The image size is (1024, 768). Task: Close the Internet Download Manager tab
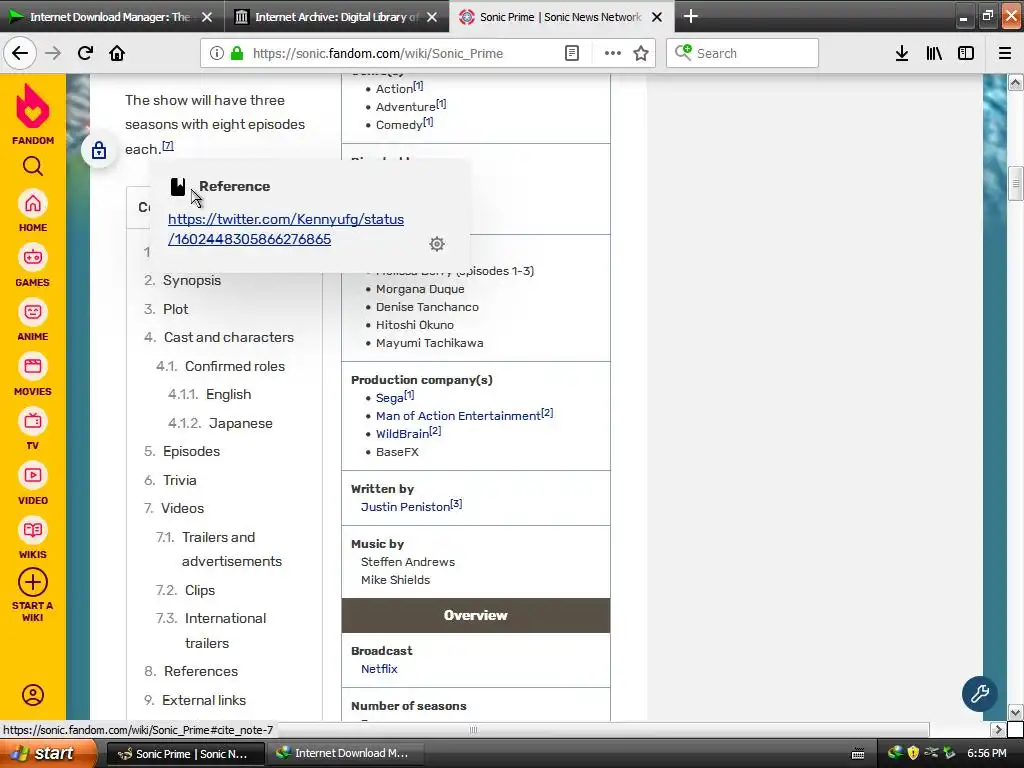pyautogui.click(x=207, y=17)
